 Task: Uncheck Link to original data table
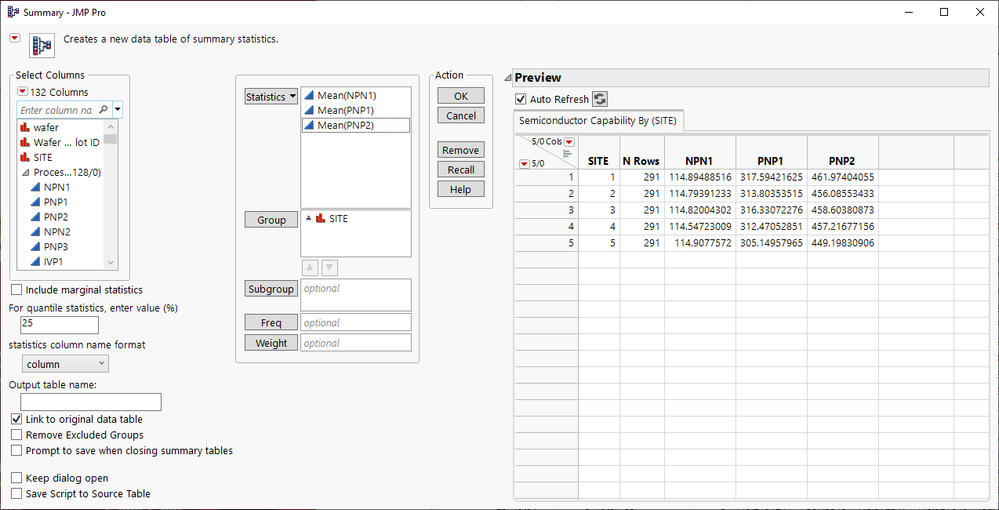[x=17, y=419]
